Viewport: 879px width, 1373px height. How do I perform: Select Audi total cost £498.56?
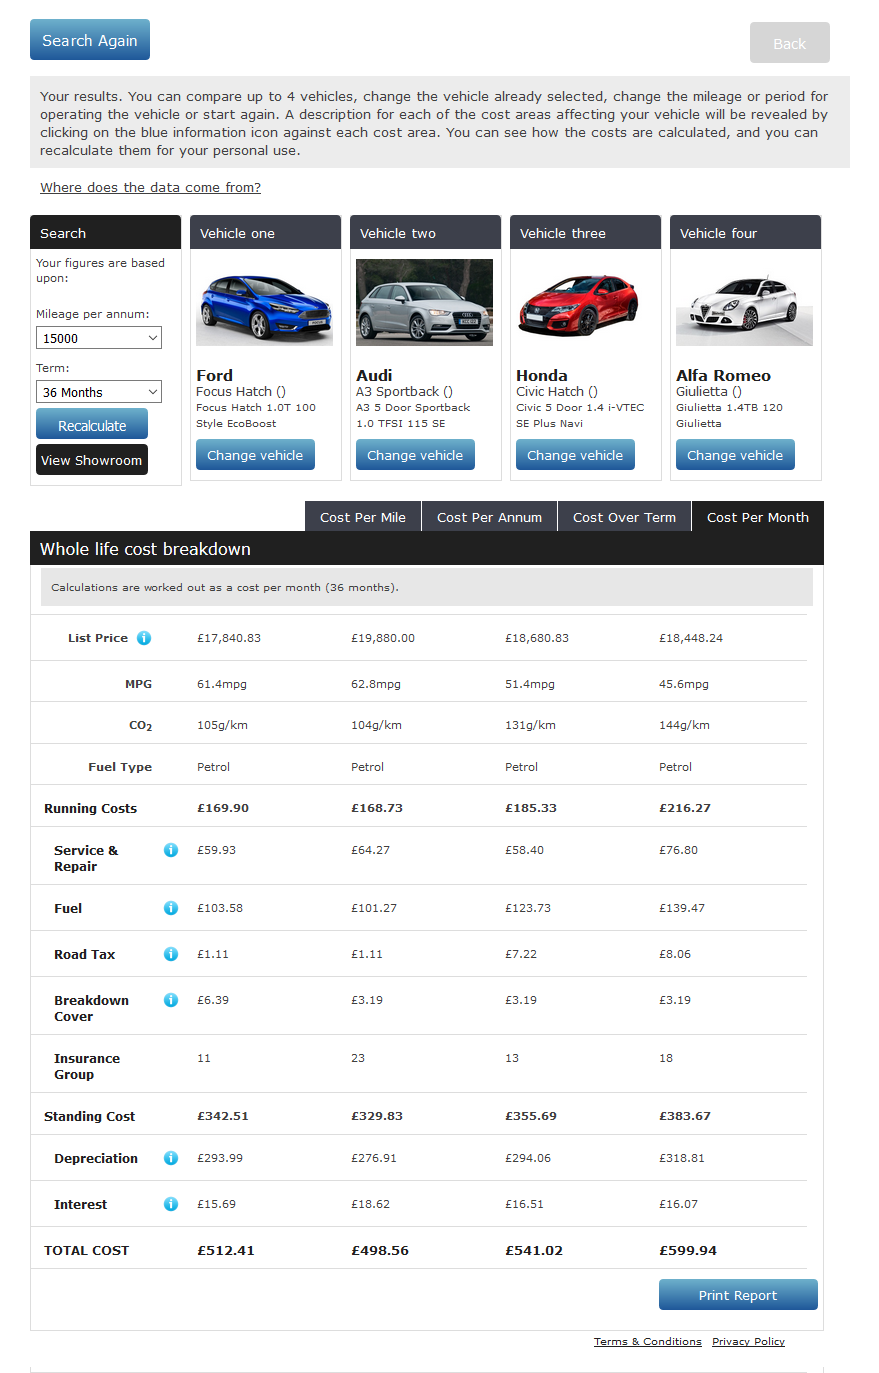tap(380, 1250)
